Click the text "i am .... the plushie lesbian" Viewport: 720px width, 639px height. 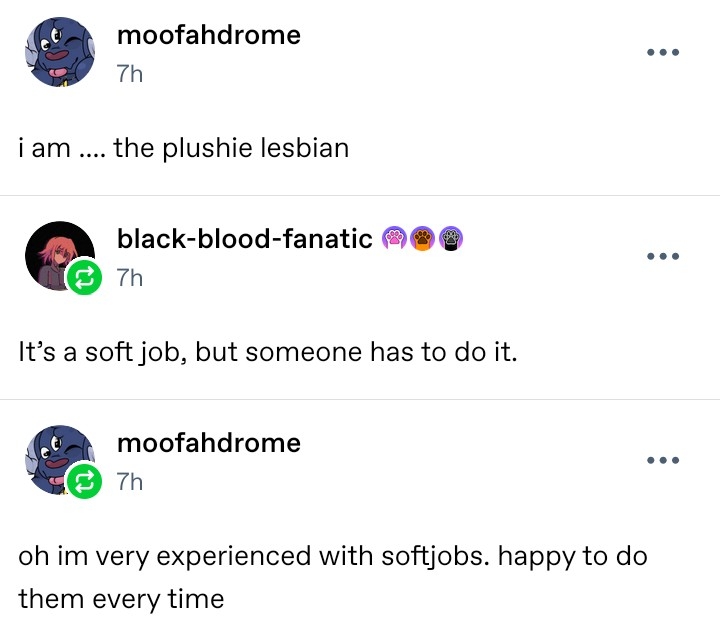tap(184, 149)
